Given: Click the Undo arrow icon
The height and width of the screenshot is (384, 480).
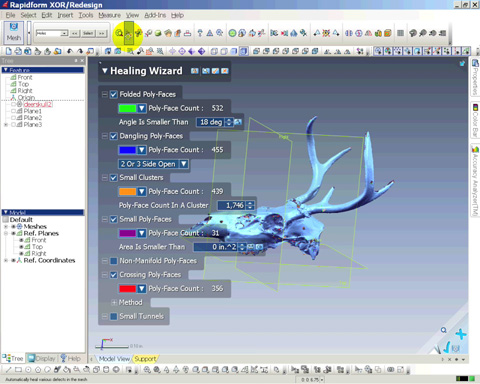Looking at the screenshot, I should coord(70,51).
